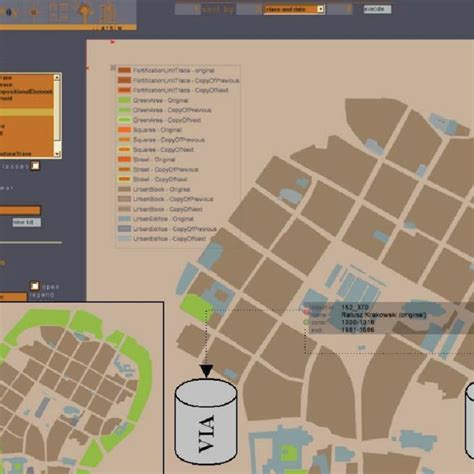
Task: Click the red dot beside Ratusz Krakowski
Action: coord(306,312)
